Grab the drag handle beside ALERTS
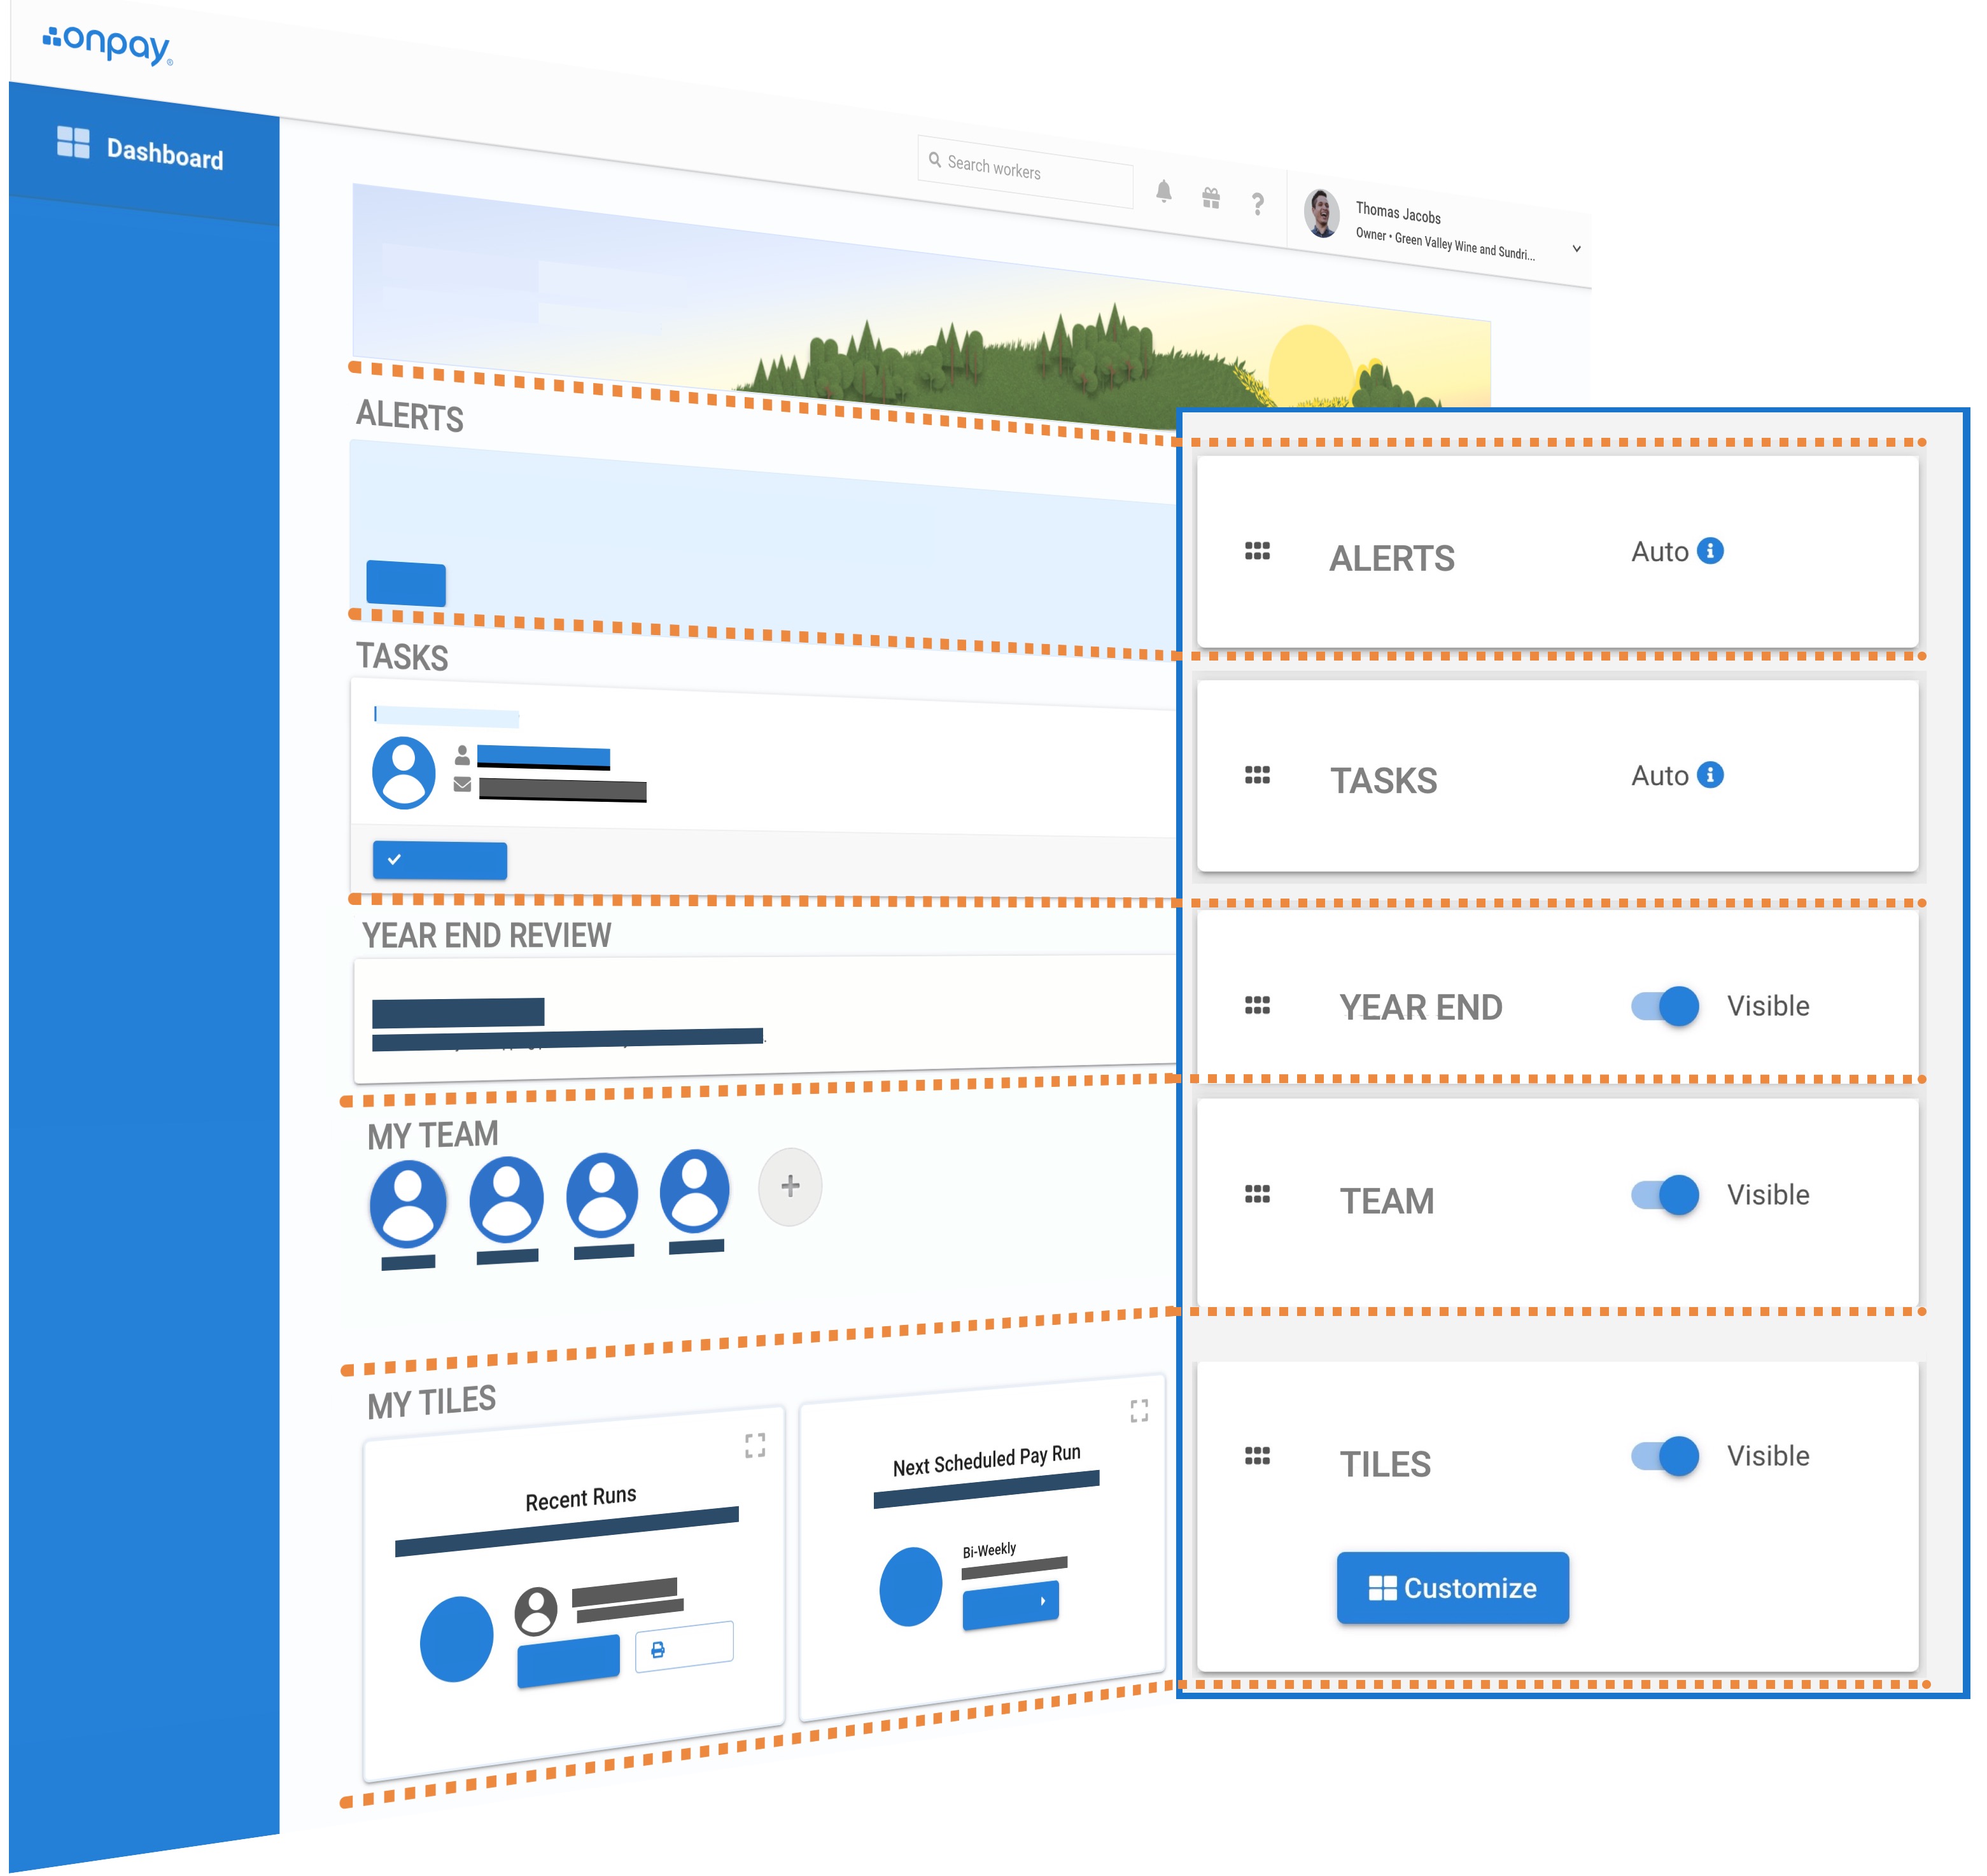Image resolution: width=1987 pixels, height=1876 pixels. [1257, 551]
